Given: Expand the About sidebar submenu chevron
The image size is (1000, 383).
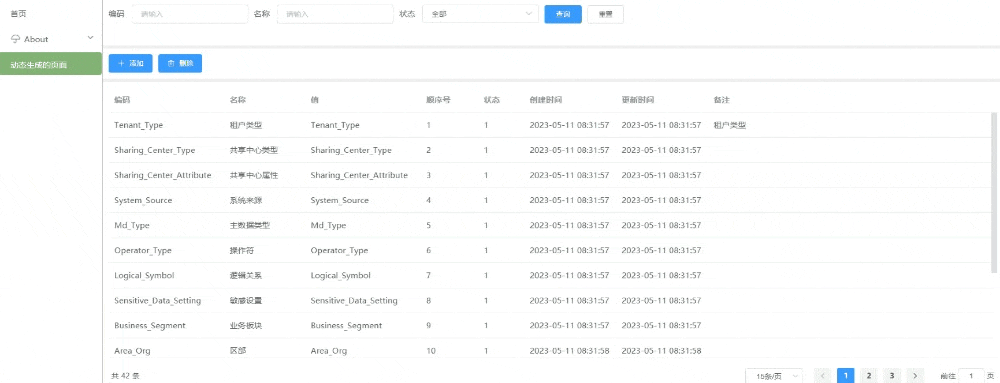Looking at the screenshot, I should [90, 38].
